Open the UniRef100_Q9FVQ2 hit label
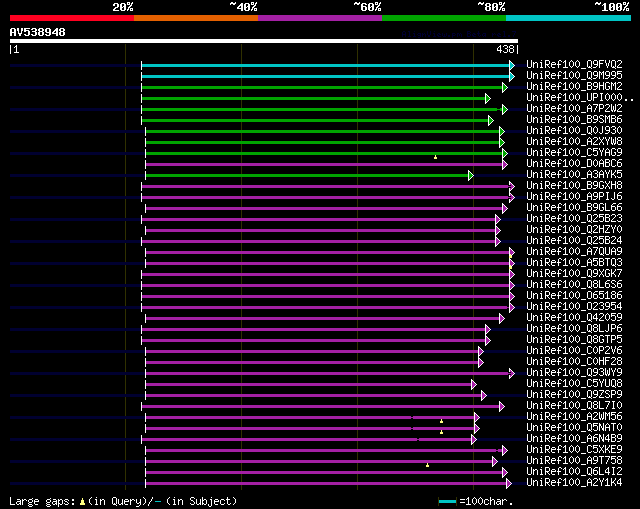 574,64
